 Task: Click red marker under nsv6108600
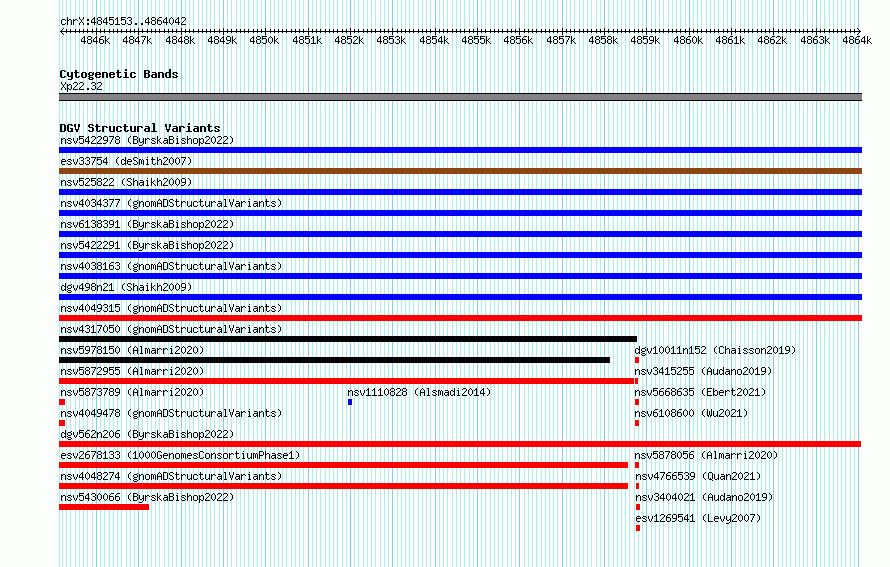[637, 423]
